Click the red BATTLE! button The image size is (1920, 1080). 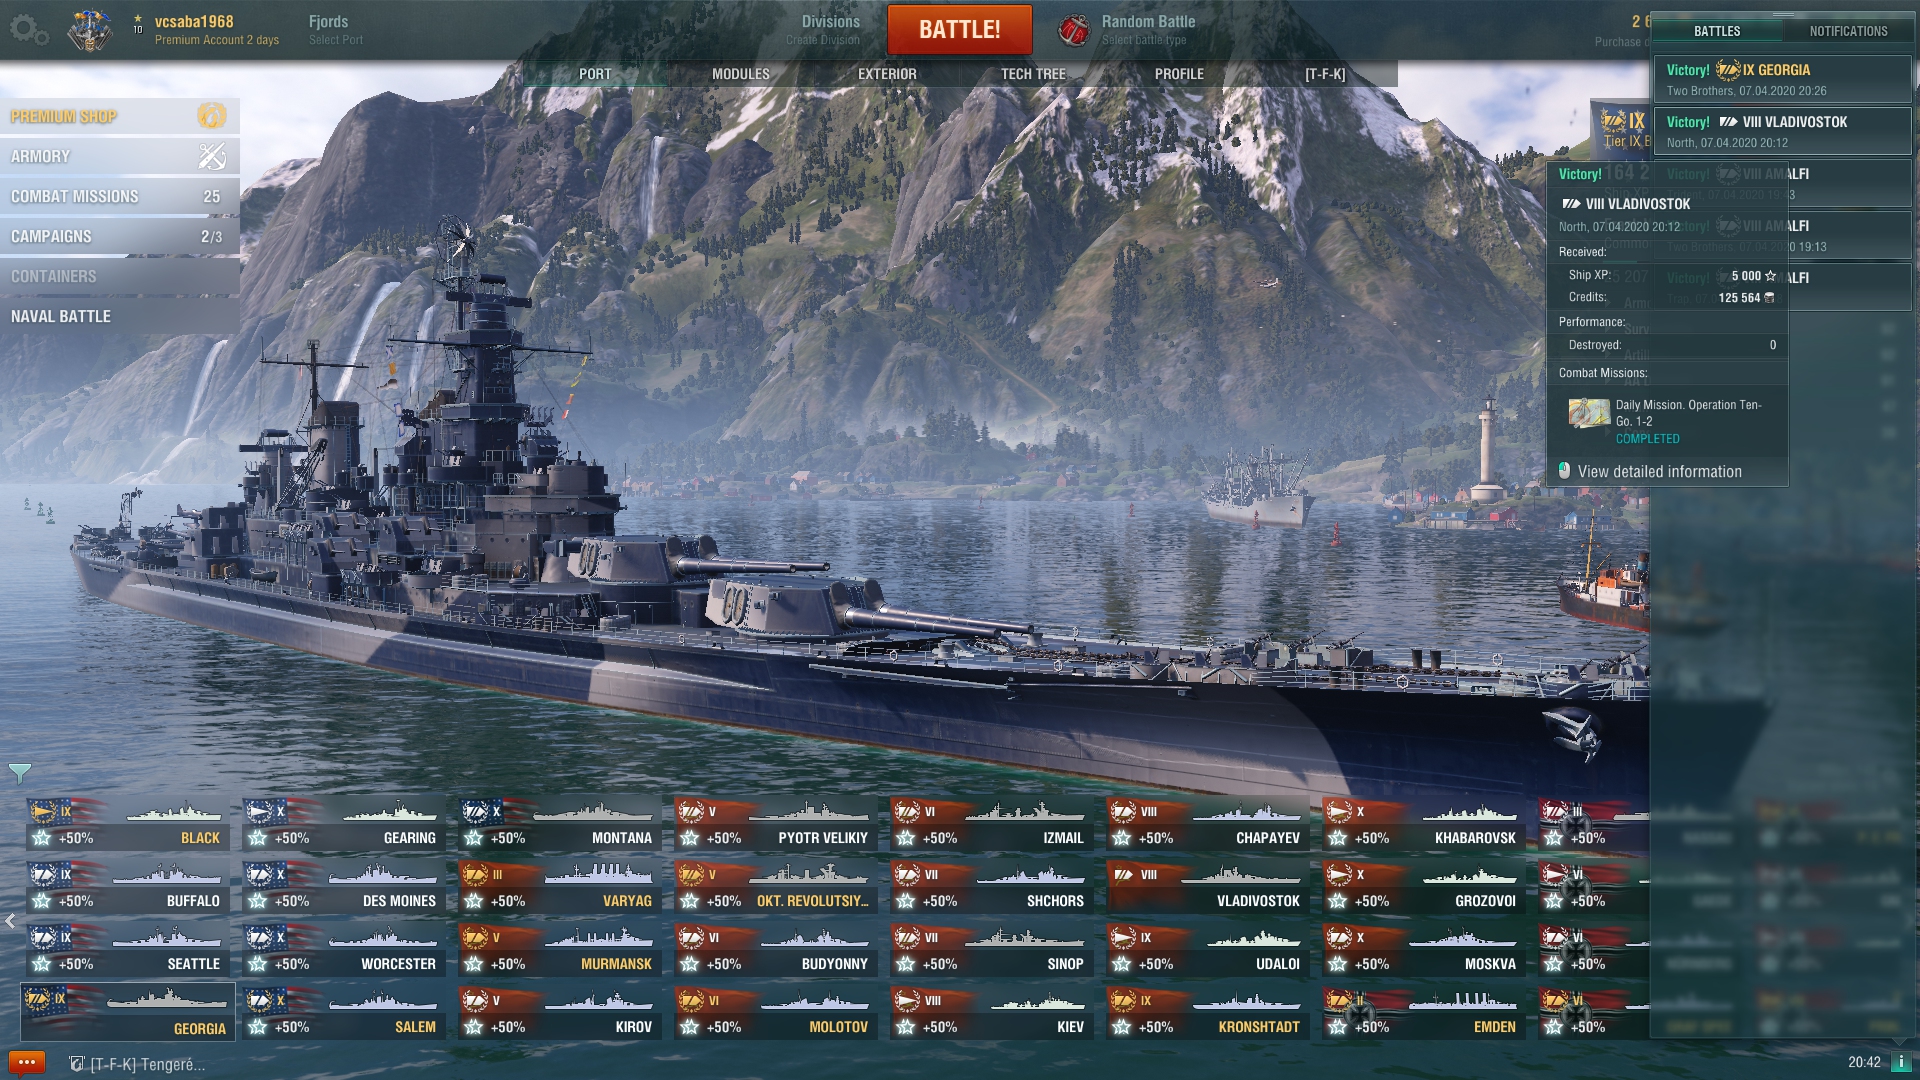point(960,29)
